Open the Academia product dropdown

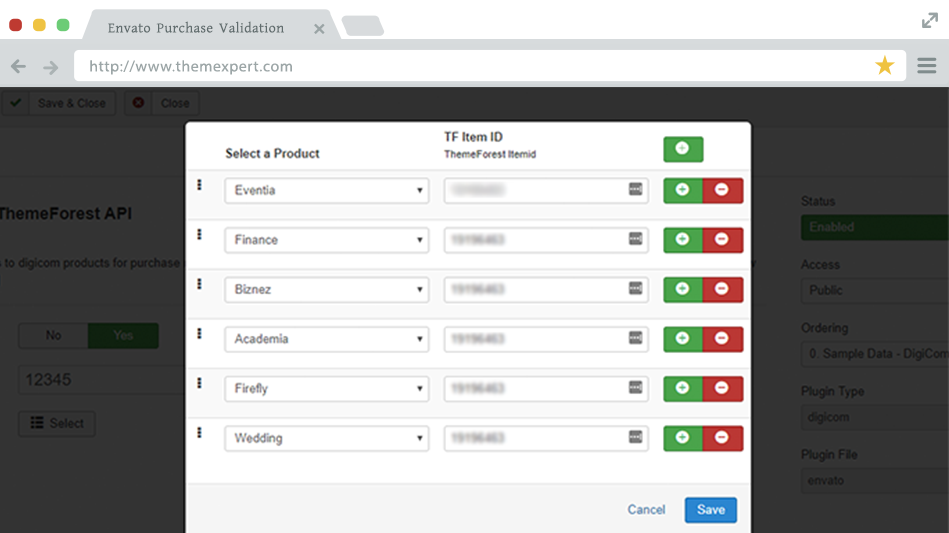click(x=327, y=339)
